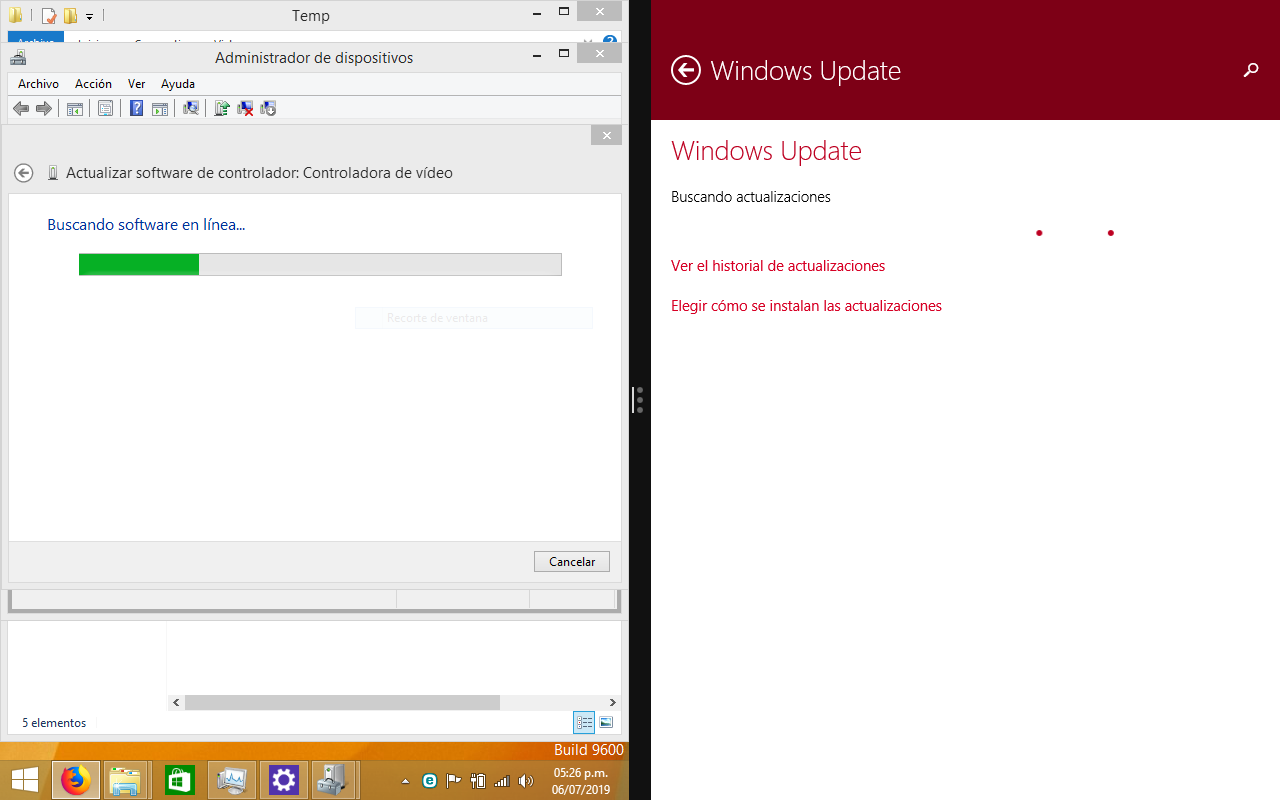This screenshot has height=800, width=1280.
Task: Toggle console tree icon in Device Manager toolbar
Action: pyautogui.click(x=75, y=109)
